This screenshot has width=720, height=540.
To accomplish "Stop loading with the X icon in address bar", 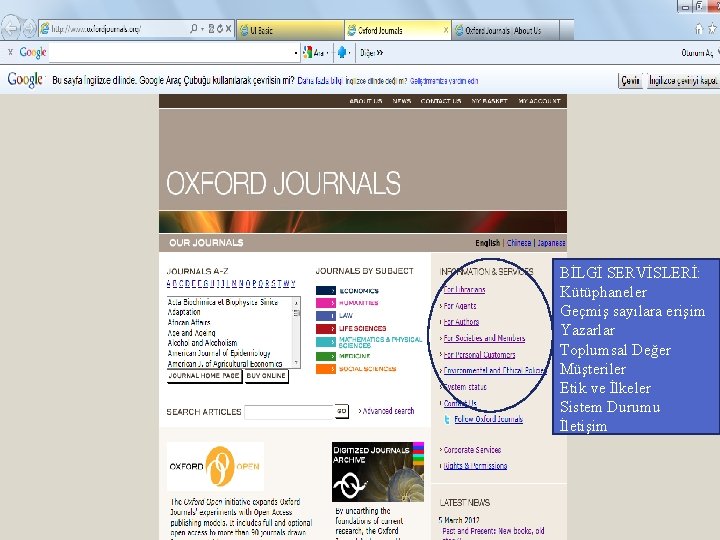I will coord(228,29).
